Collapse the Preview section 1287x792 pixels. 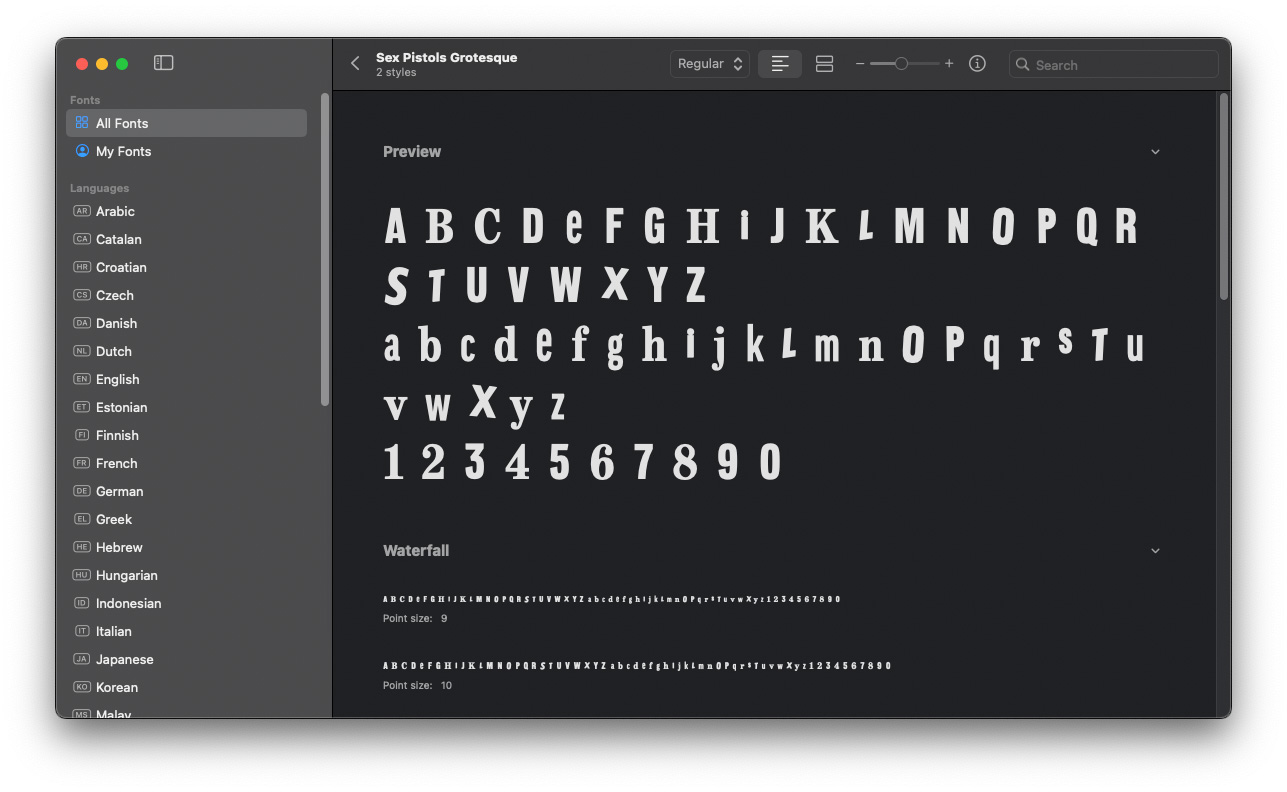click(x=1155, y=152)
